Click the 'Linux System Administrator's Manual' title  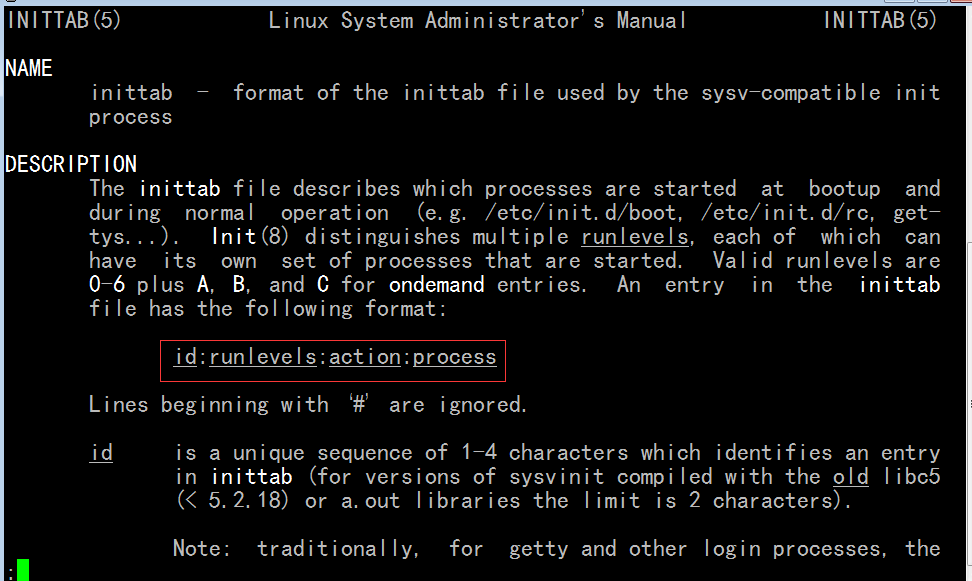coord(478,20)
